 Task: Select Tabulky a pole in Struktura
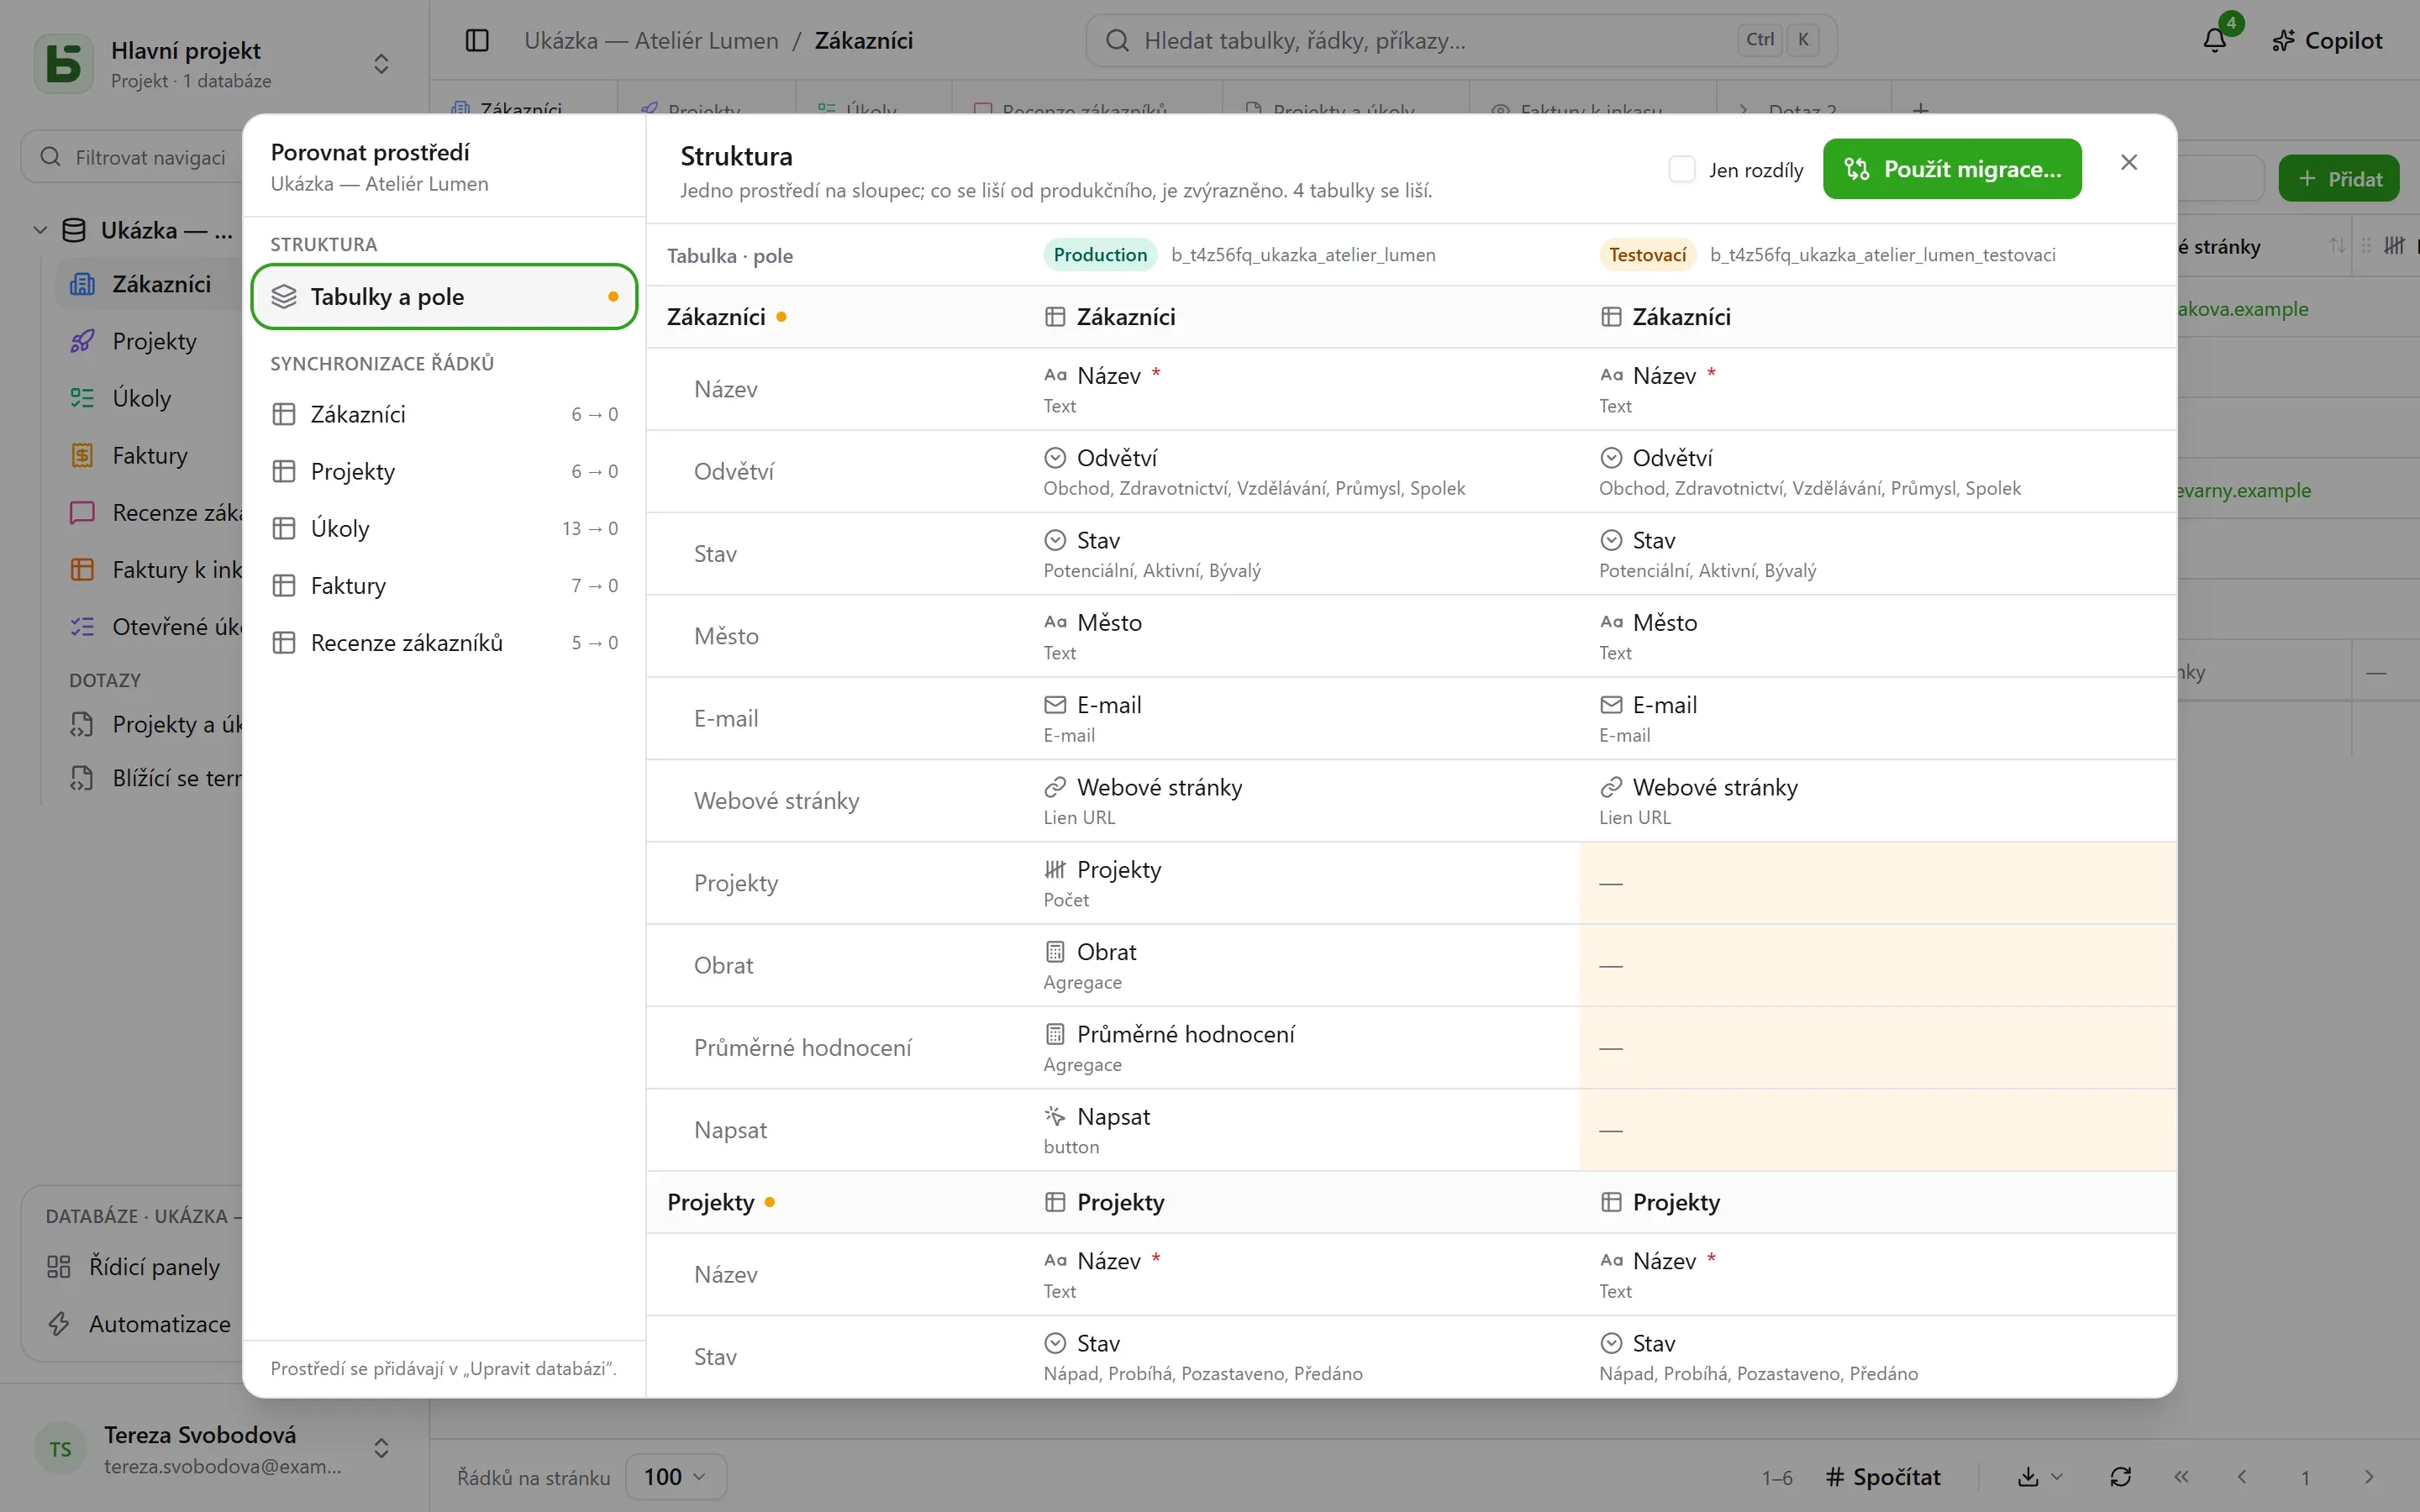tap(444, 297)
